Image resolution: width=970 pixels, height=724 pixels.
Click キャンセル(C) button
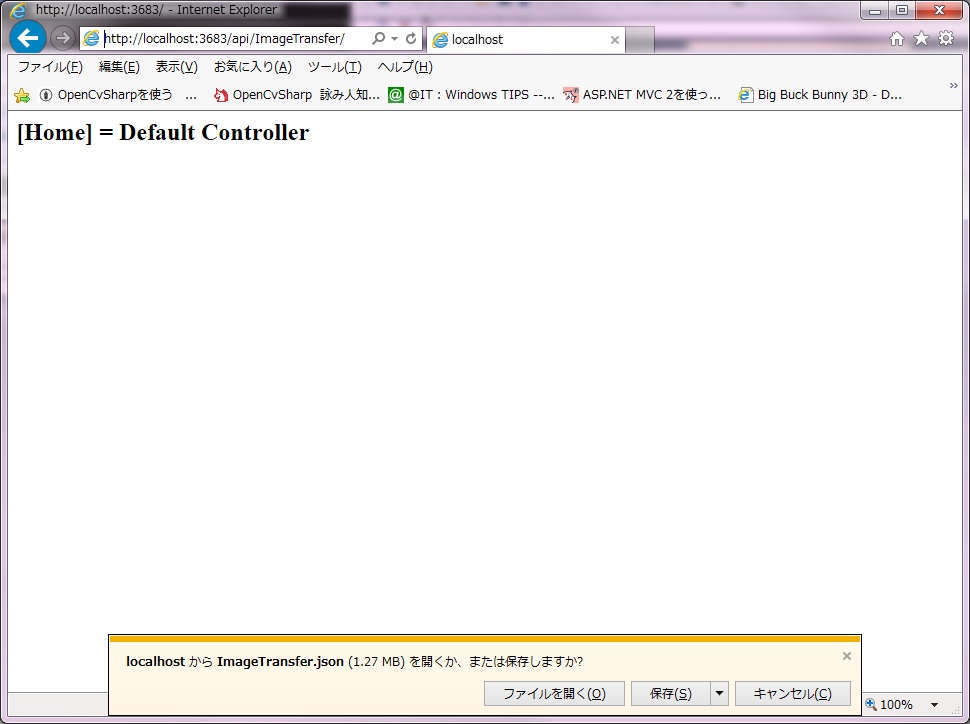pyautogui.click(x=792, y=694)
